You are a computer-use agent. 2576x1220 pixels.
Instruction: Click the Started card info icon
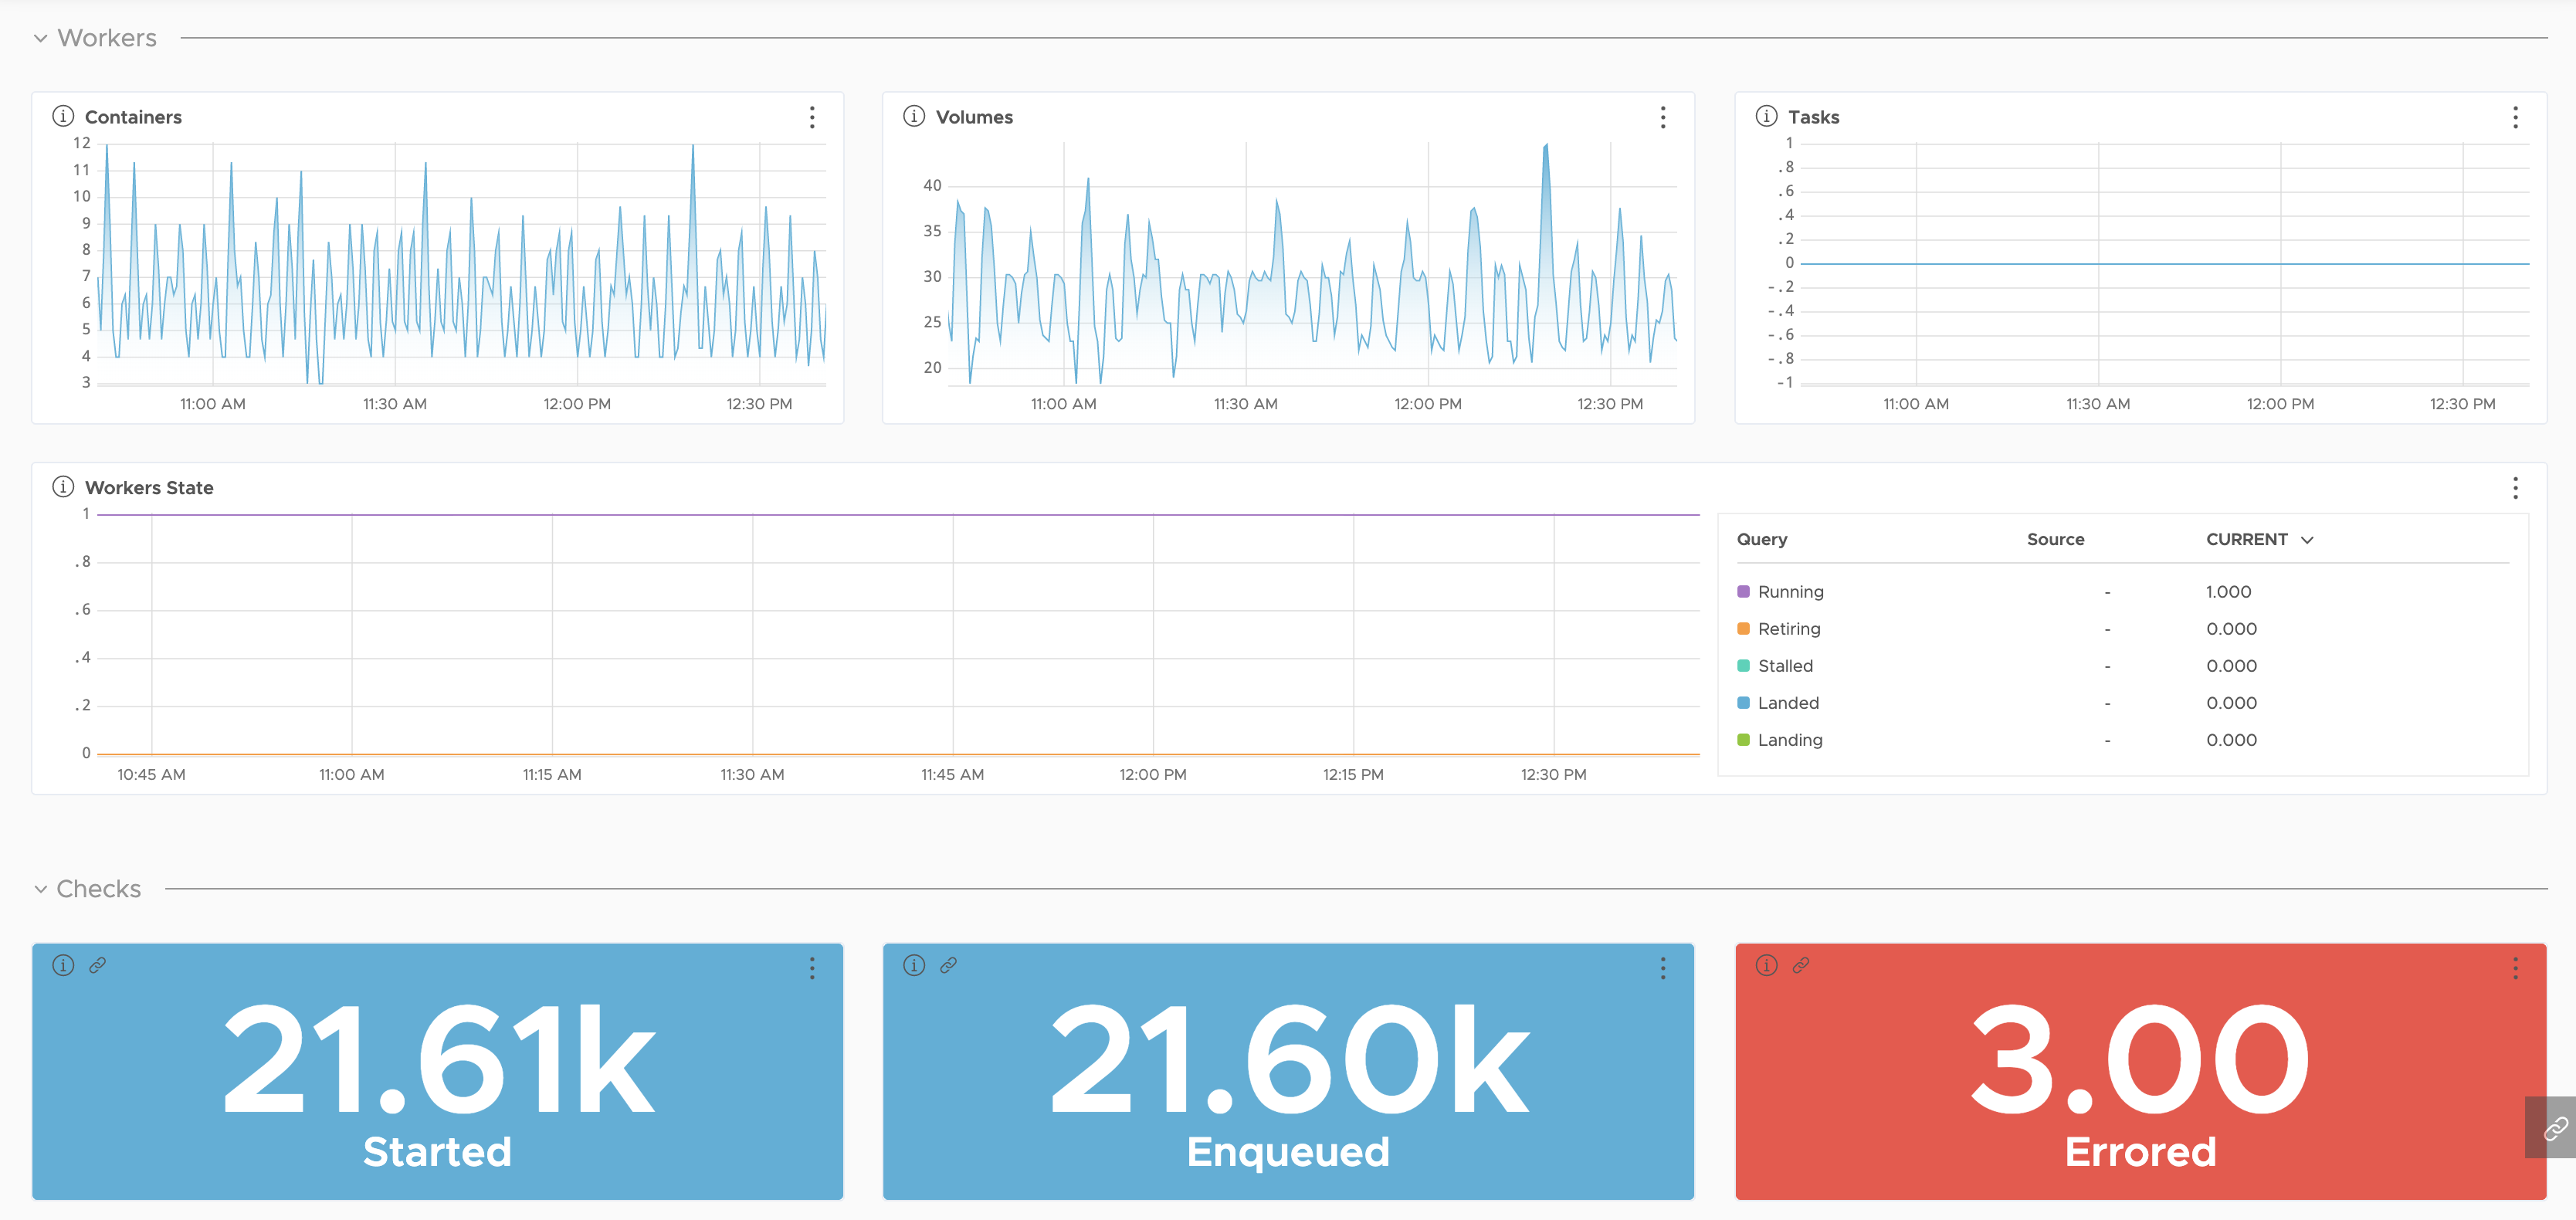click(x=63, y=965)
